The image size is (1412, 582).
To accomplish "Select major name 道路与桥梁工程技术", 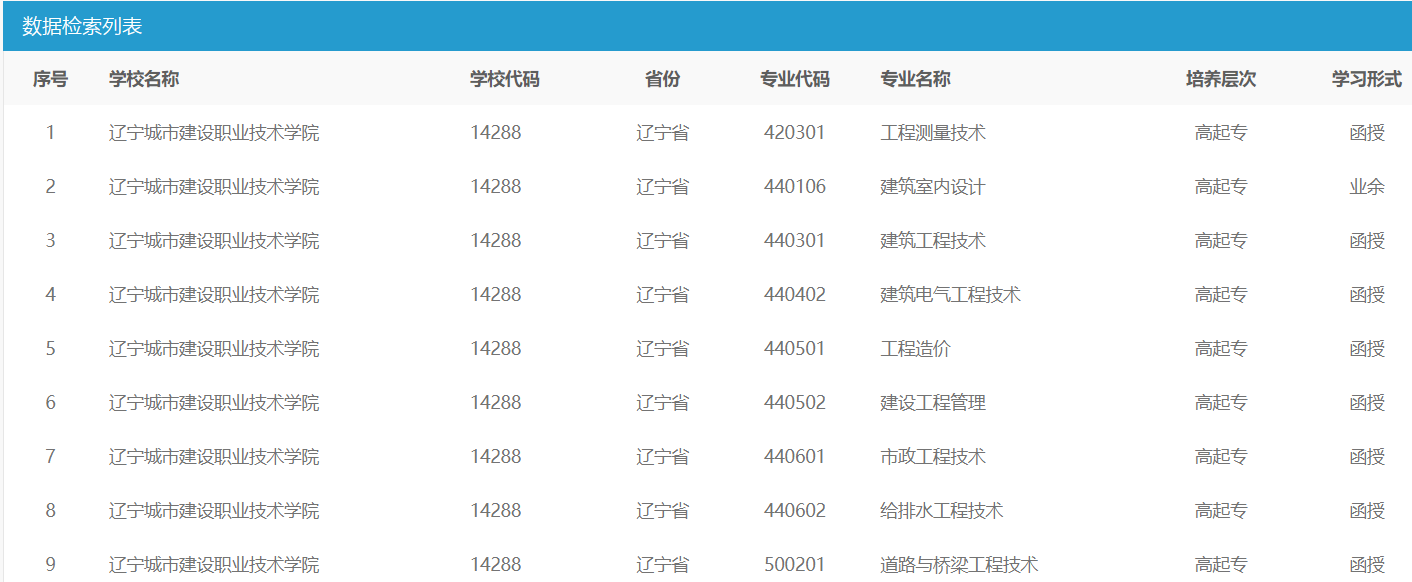I will click(x=960, y=564).
